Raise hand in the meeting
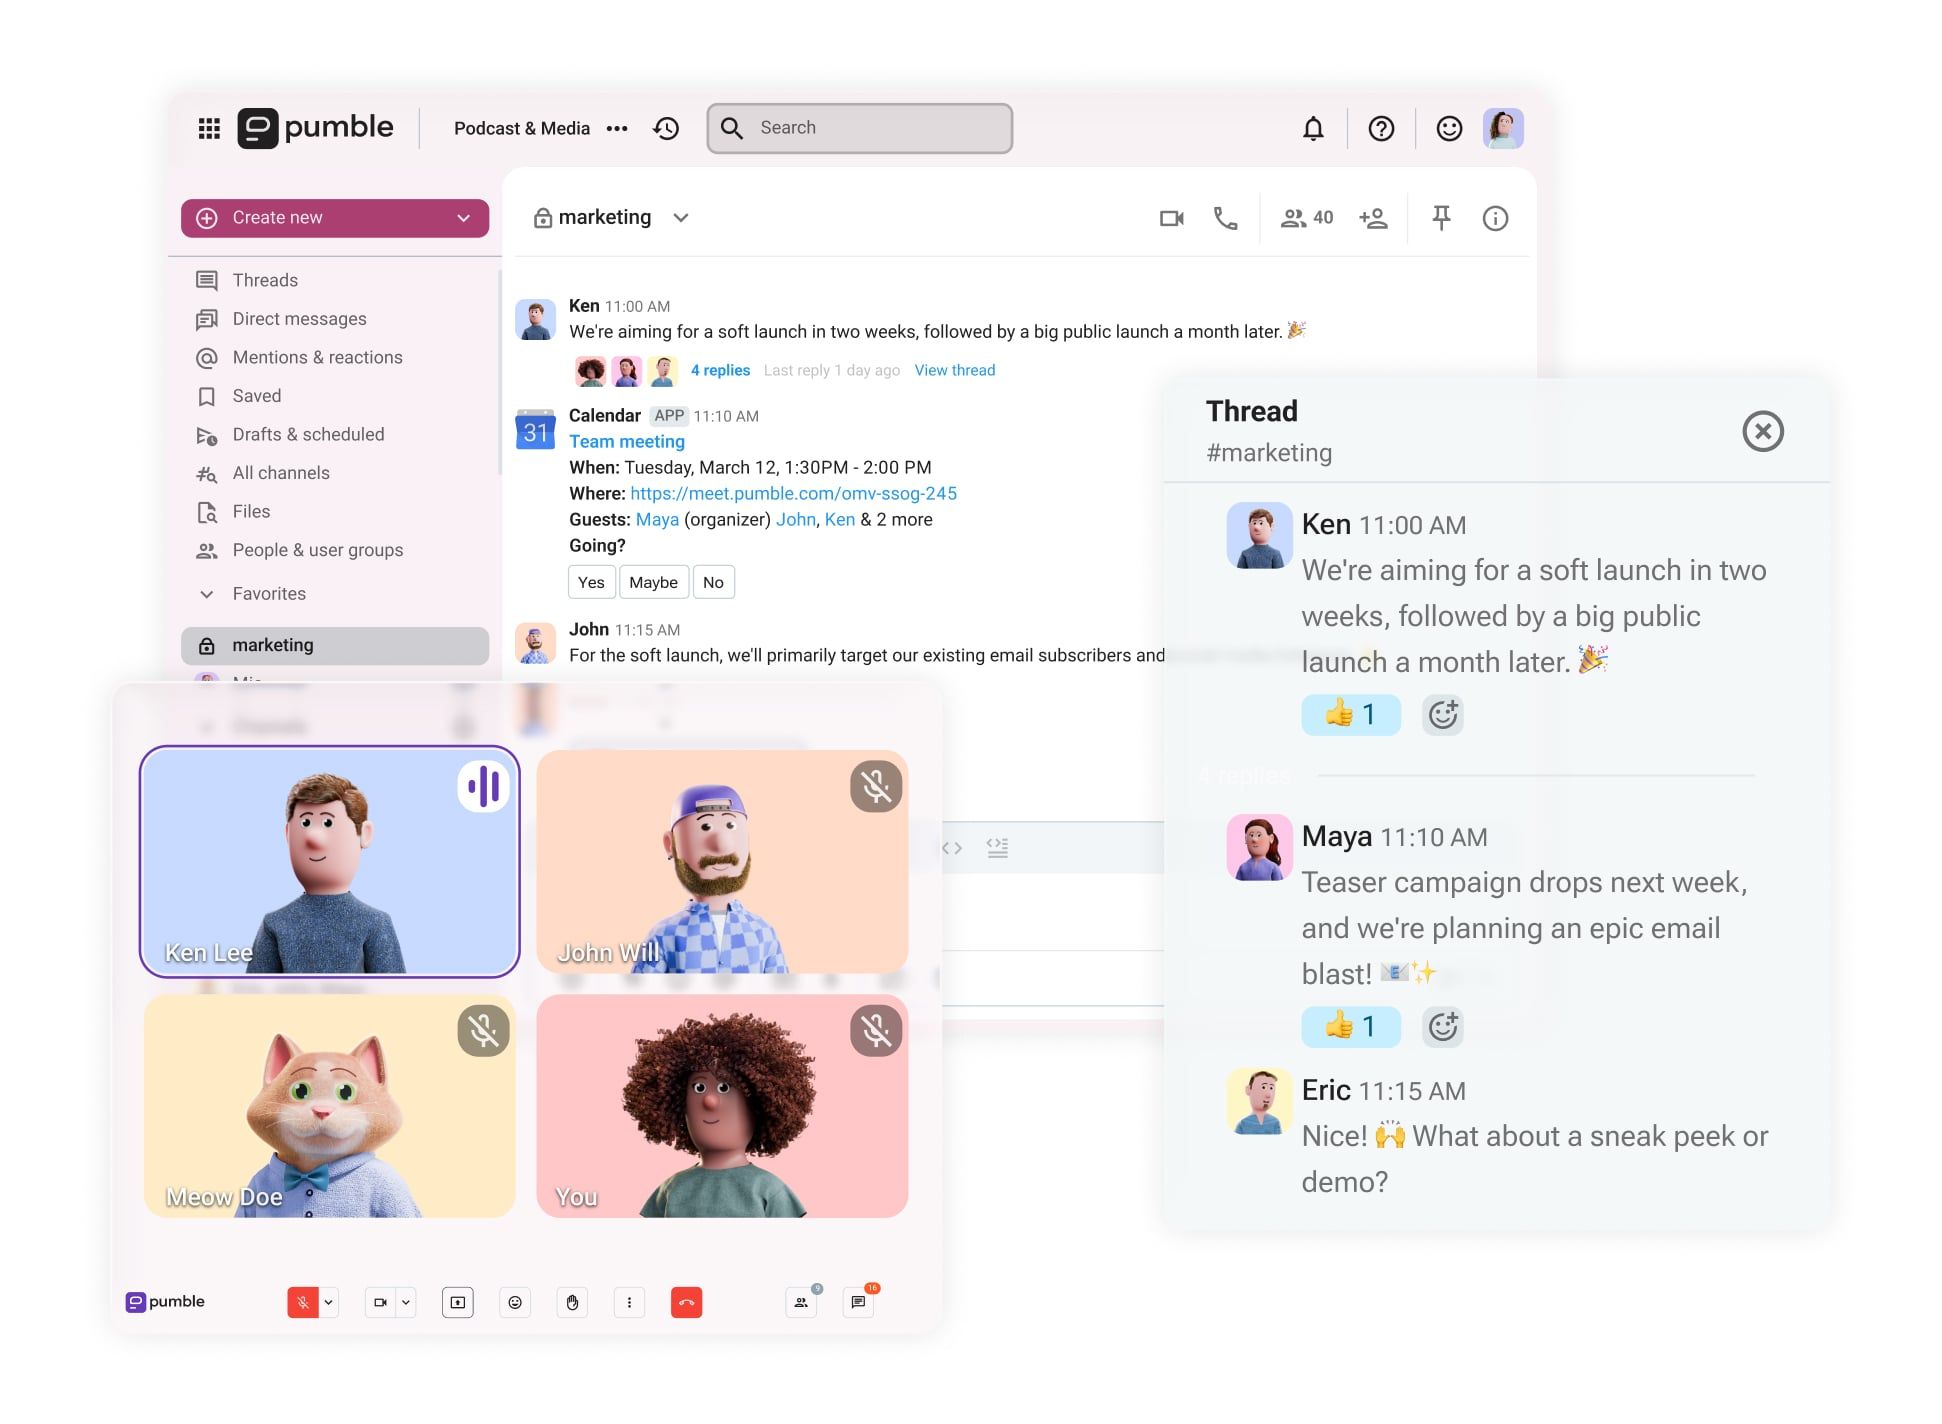 572,1302
